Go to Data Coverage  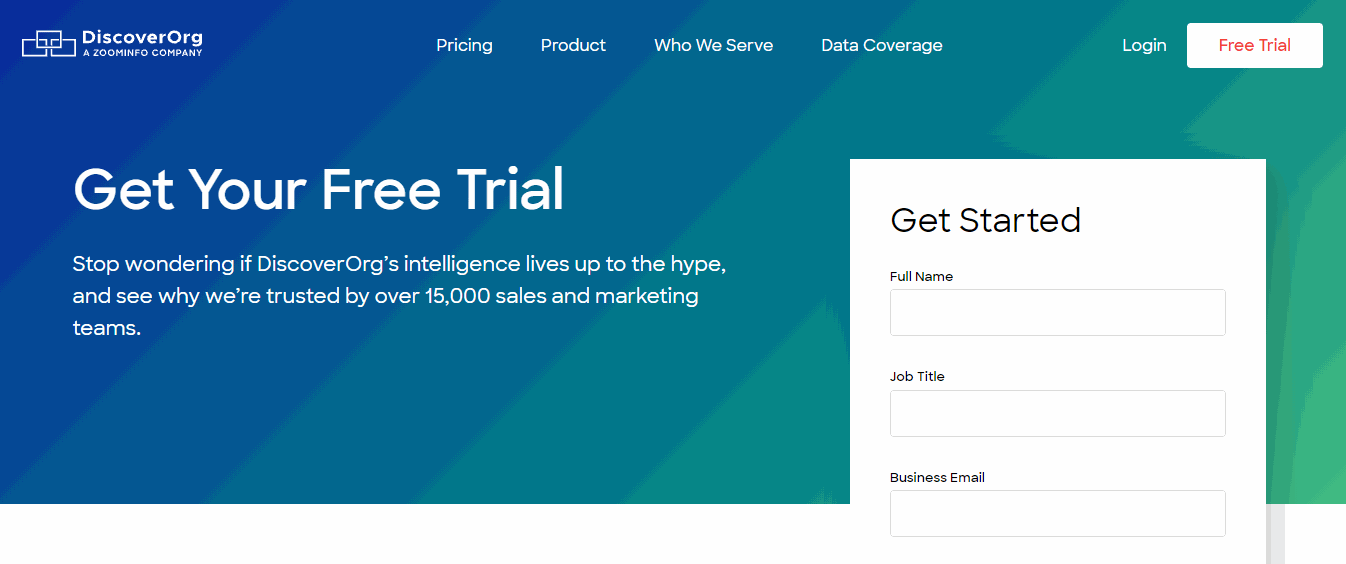pyautogui.click(x=881, y=45)
